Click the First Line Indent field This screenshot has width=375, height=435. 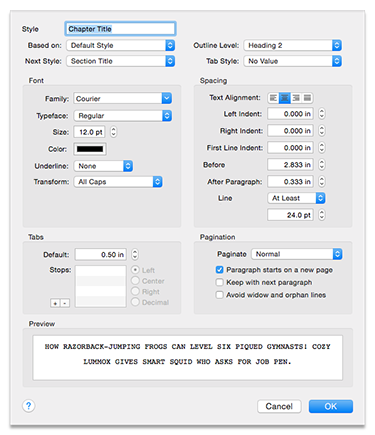pos(290,148)
